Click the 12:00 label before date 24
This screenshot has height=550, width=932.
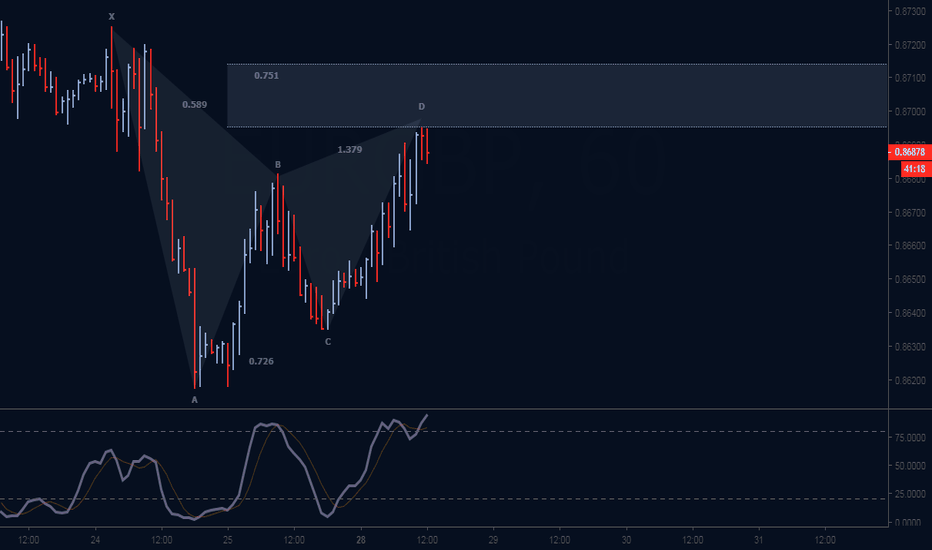click(29, 540)
